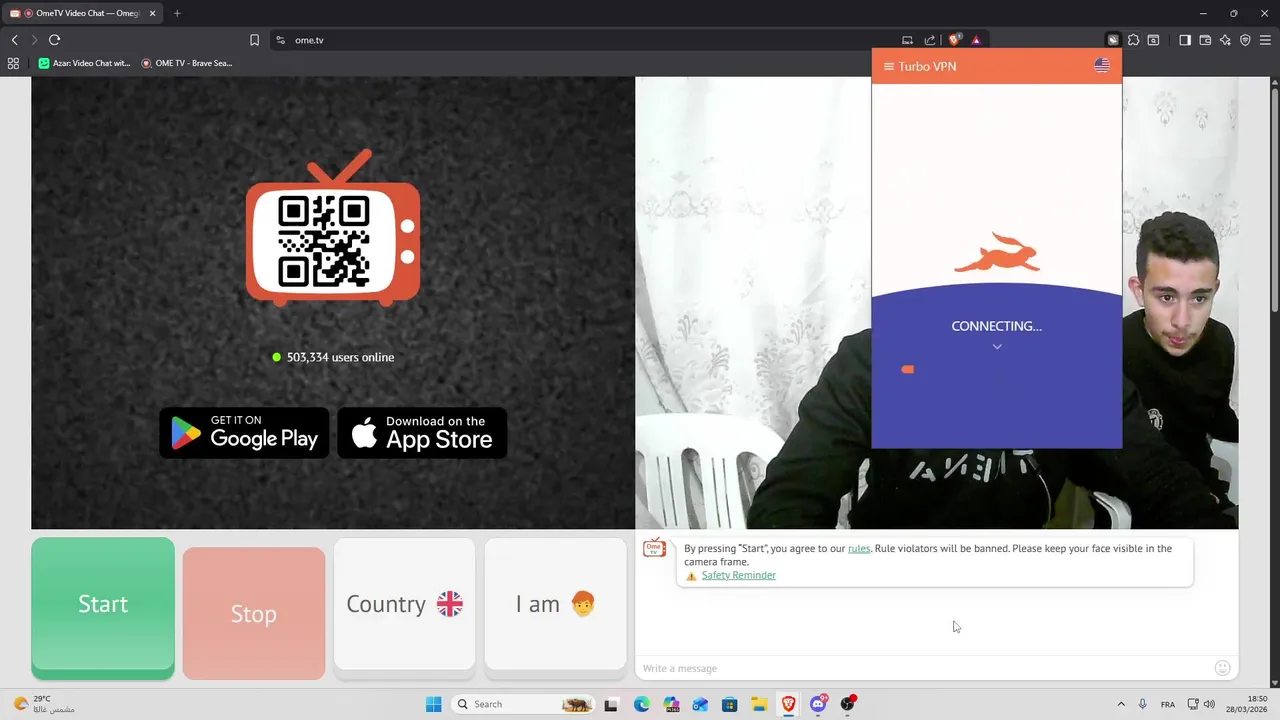1280x720 pixels.
Task: Open Windows Start menu
Action: coord(433,704)
